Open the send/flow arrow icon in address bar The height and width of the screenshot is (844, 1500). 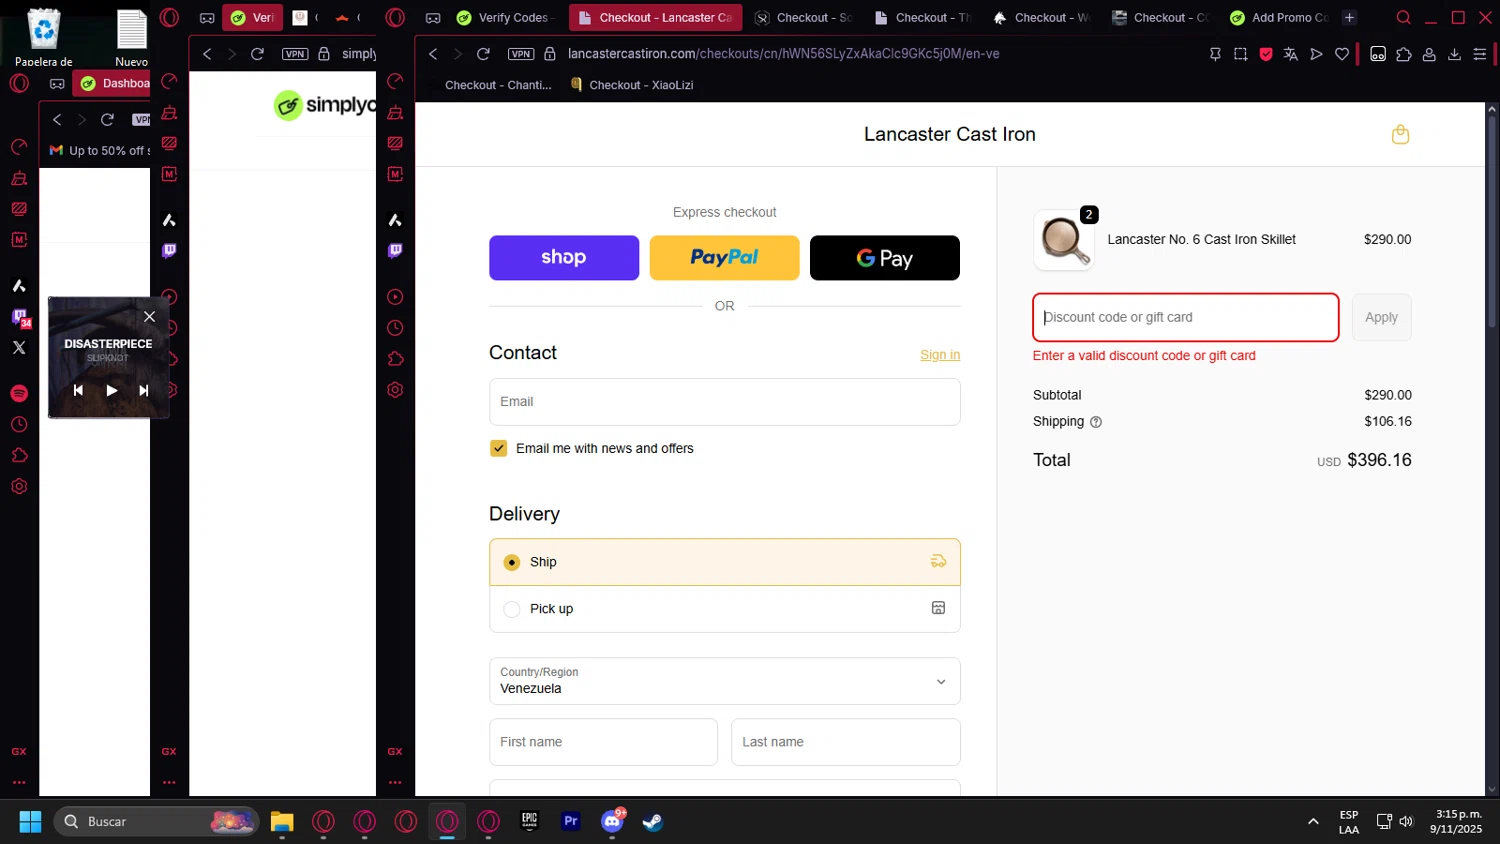coord(1316,54)
